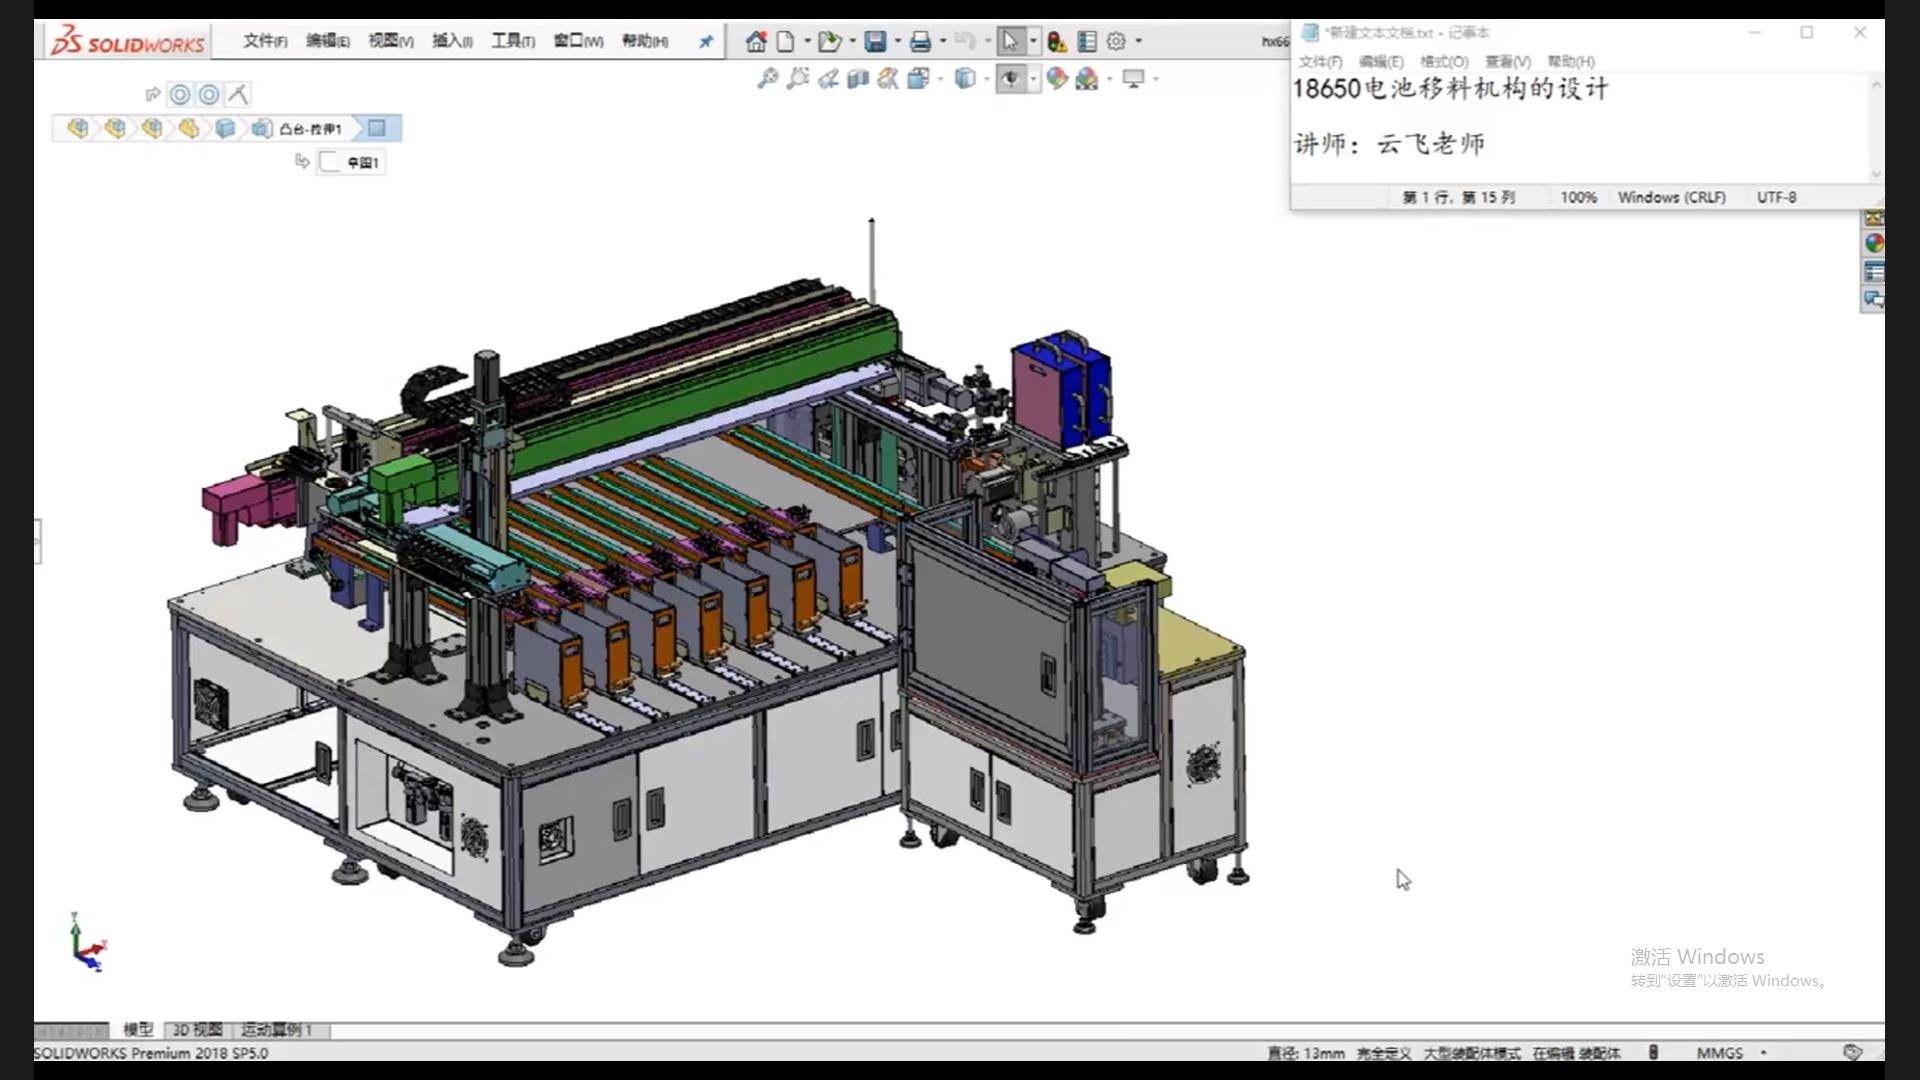The height and width of the screenshot is (1080, 1920).
Task: Click the first concentric mate icon
Action: pyautogui.click(x=180, y=94)
